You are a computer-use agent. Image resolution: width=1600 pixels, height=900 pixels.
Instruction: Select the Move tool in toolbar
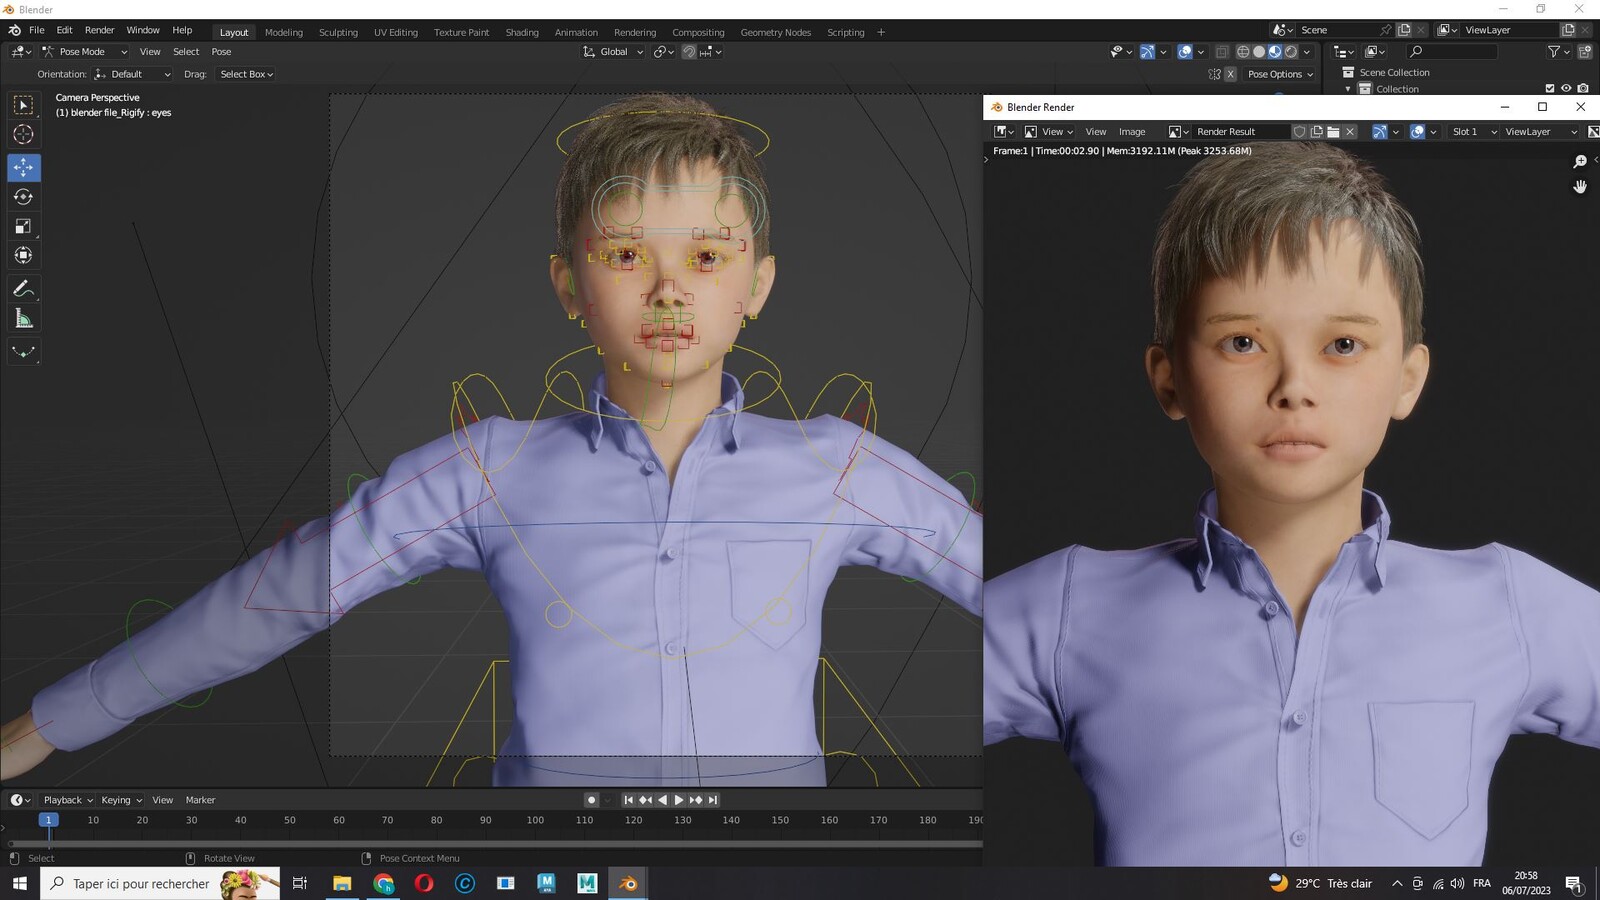pos(24,167)
